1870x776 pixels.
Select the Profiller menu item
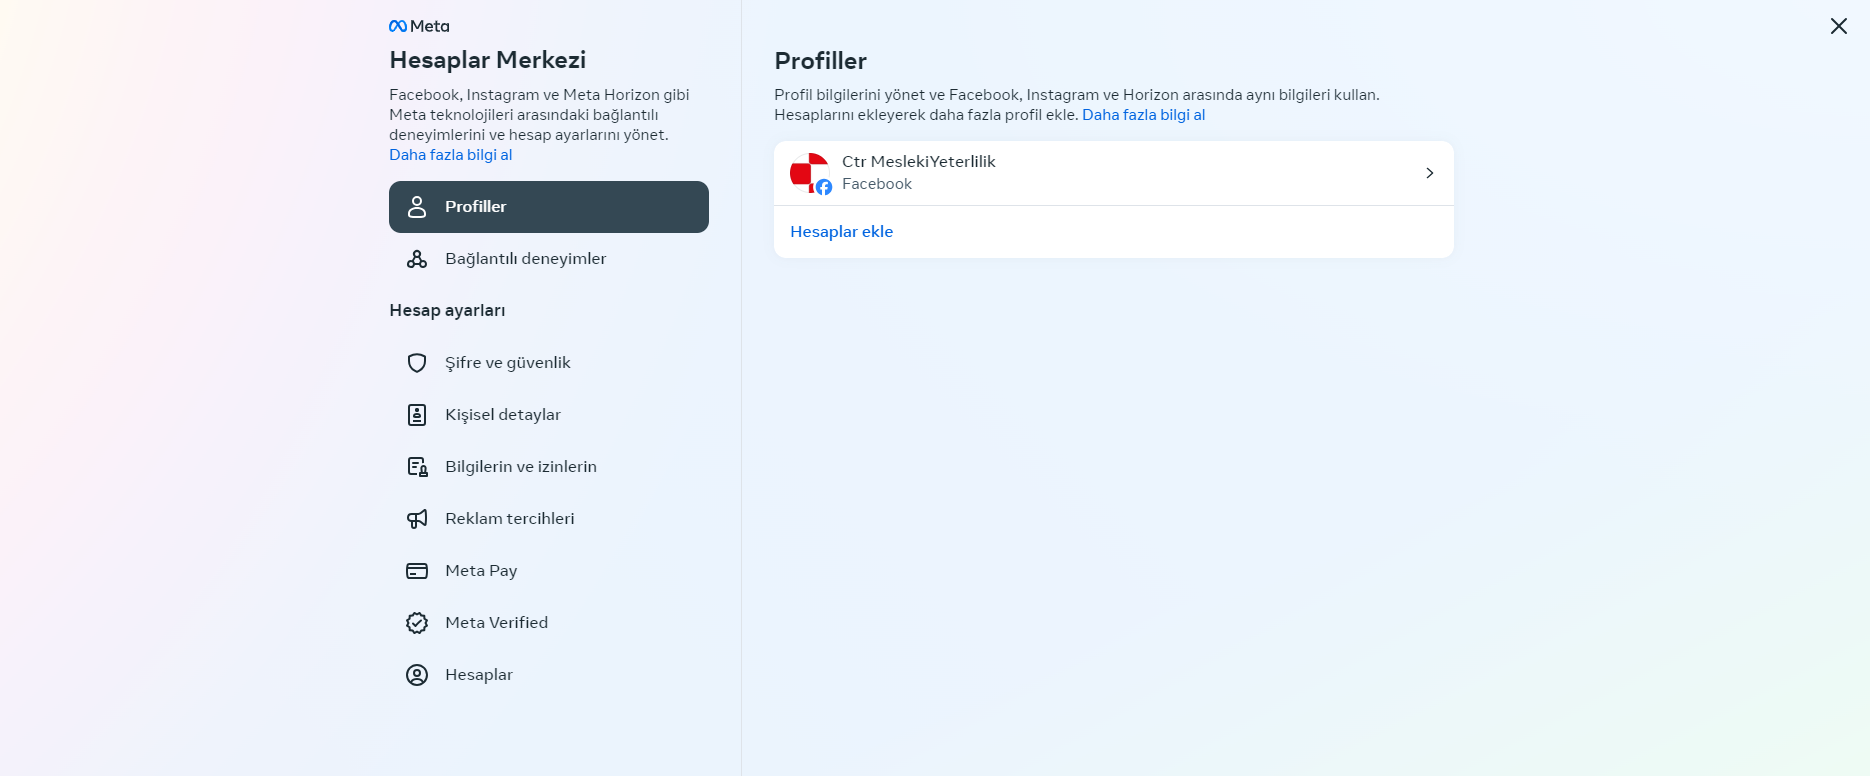pyautogui.click(x=549, y=207)
